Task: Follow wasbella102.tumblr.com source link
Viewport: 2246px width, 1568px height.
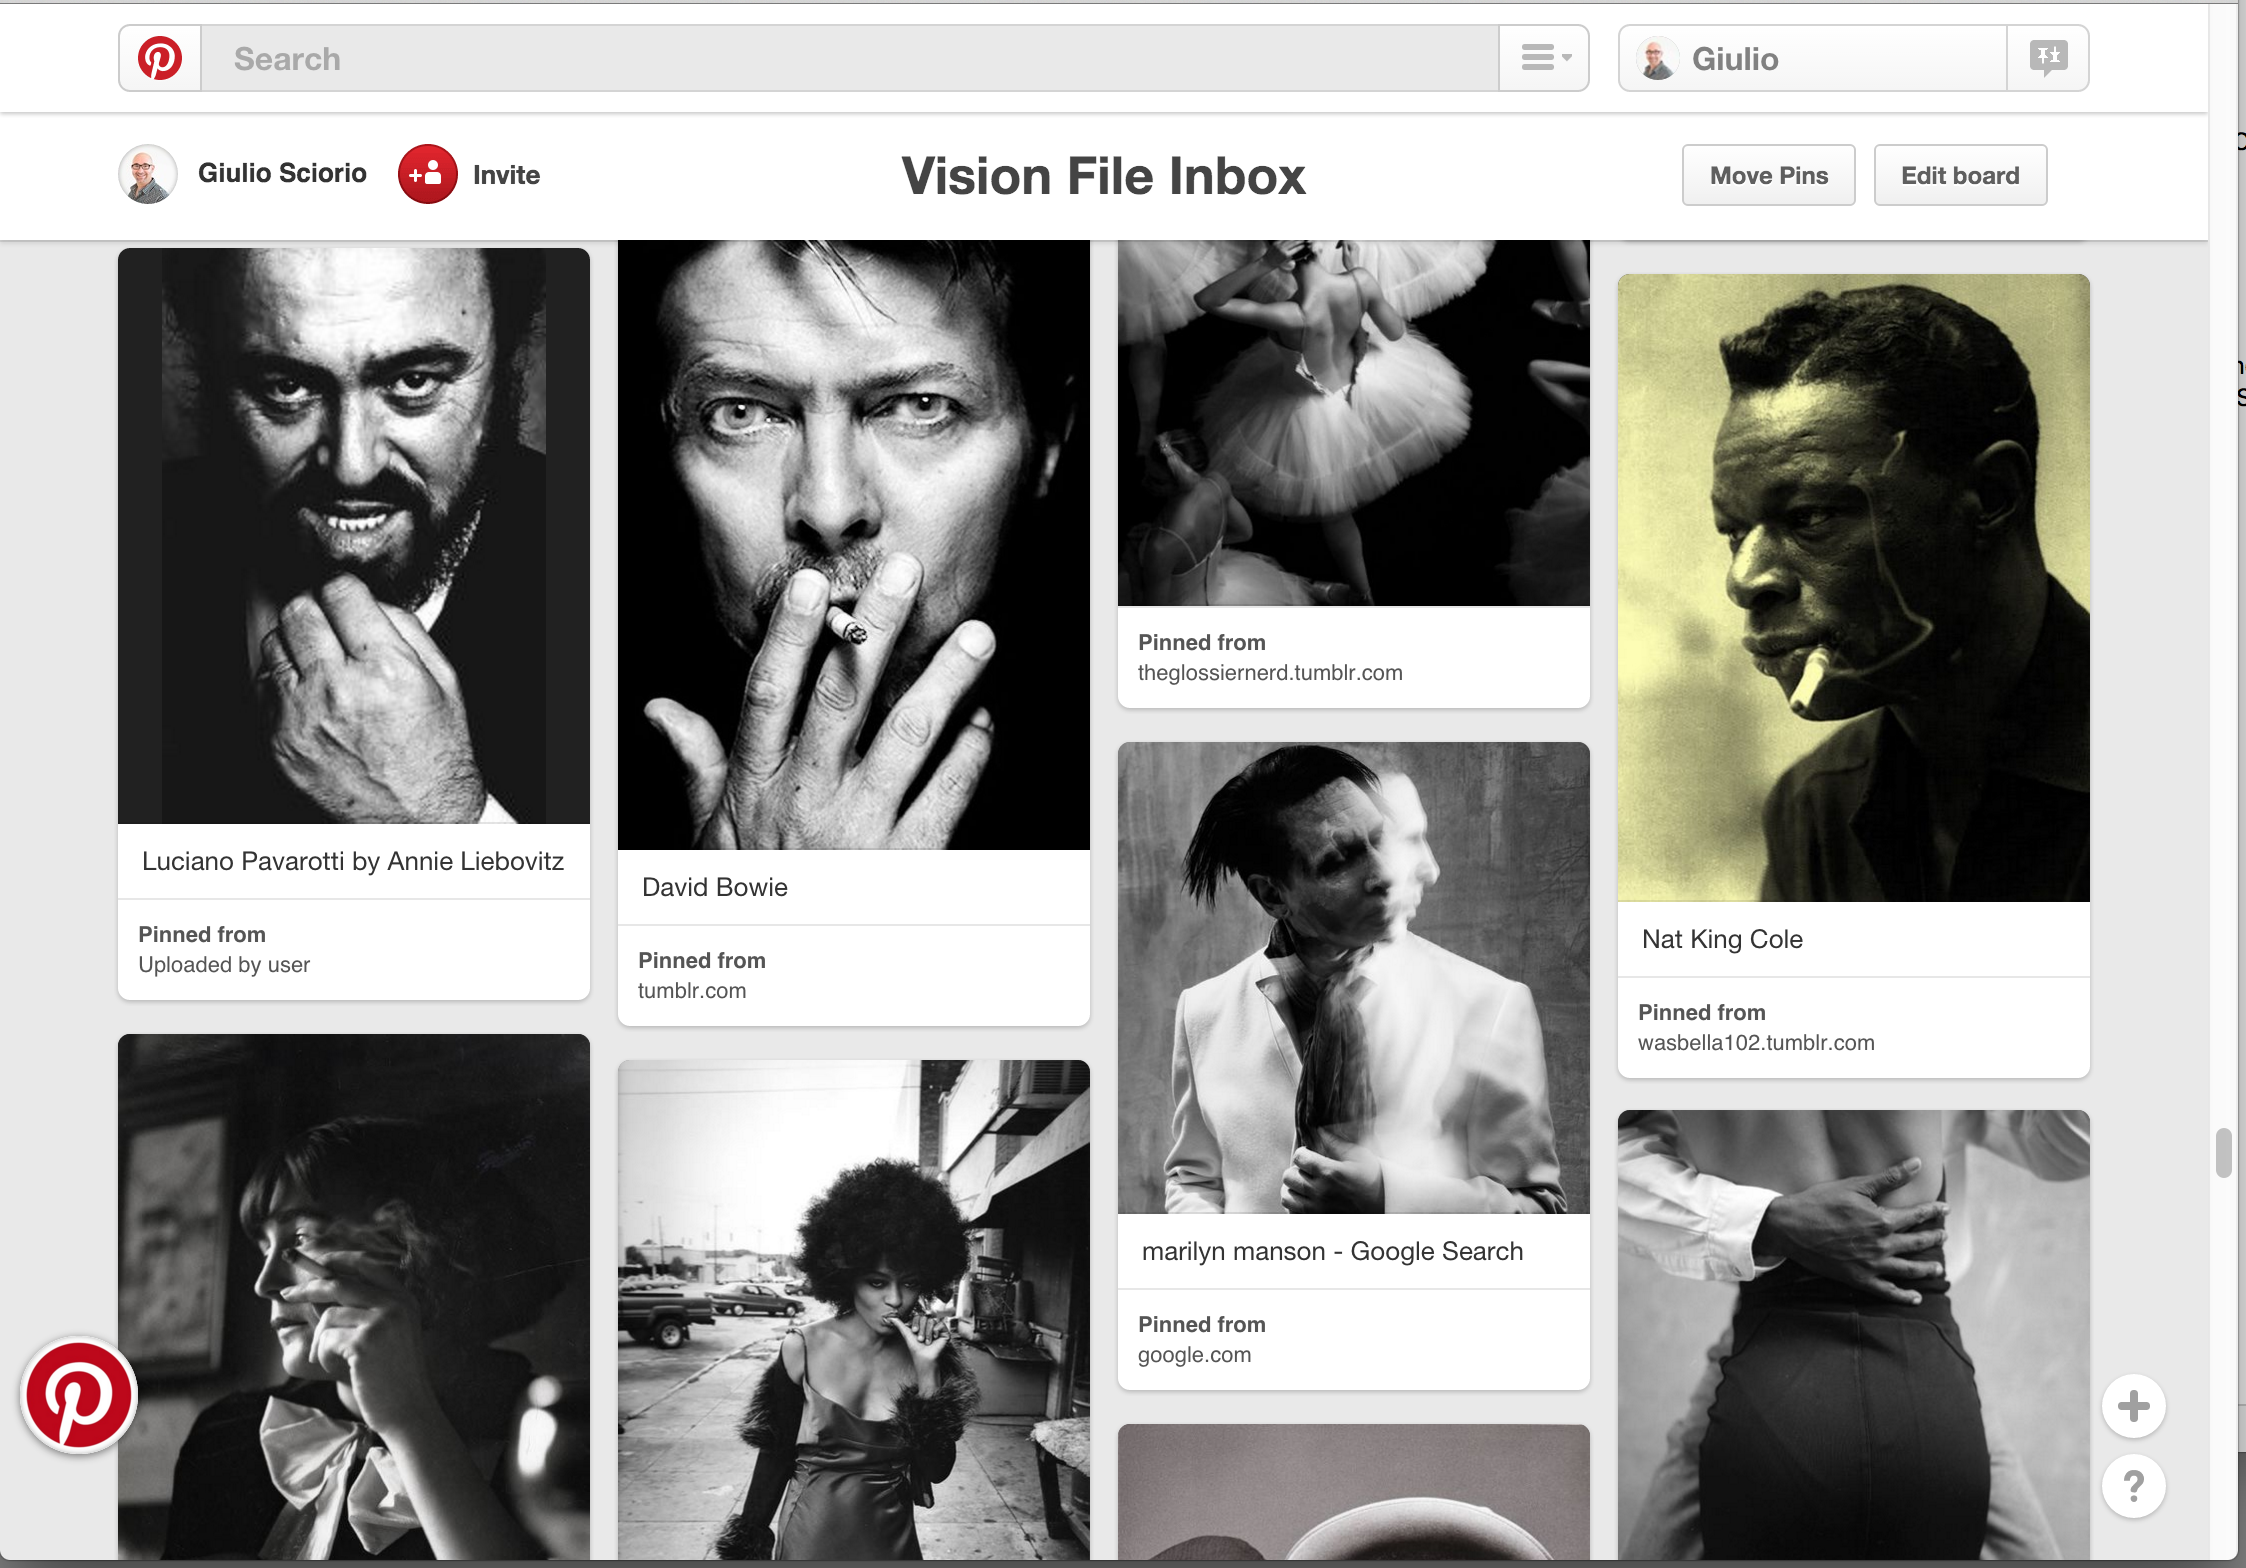Action: pyautogui.click(x=1756, y=1042)
